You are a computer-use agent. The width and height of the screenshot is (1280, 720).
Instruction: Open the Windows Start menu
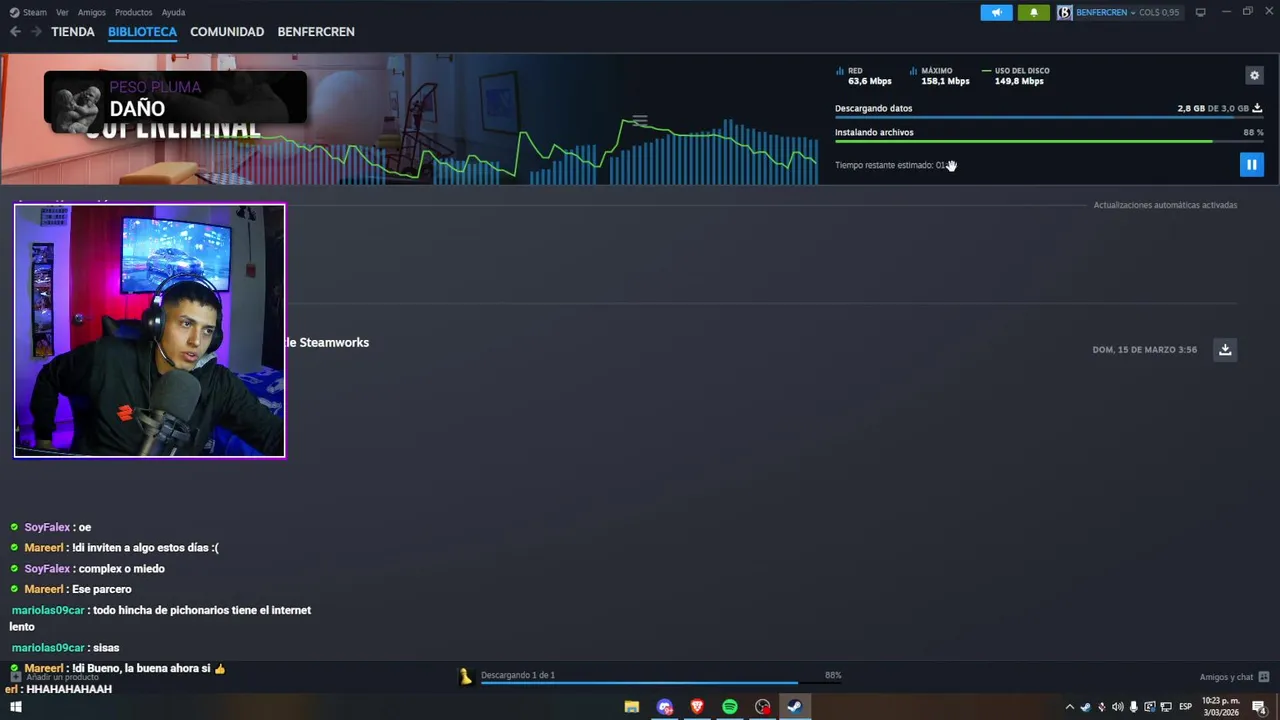tap(15, 707)
